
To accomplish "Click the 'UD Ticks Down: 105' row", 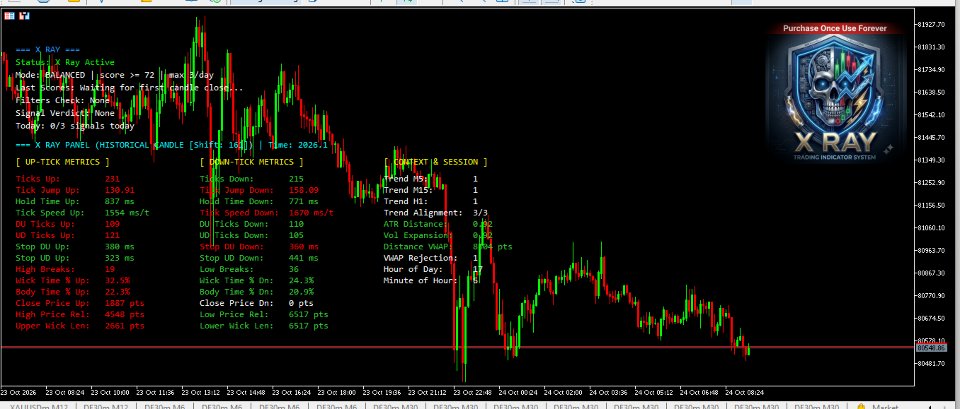I will coord(251,235).
